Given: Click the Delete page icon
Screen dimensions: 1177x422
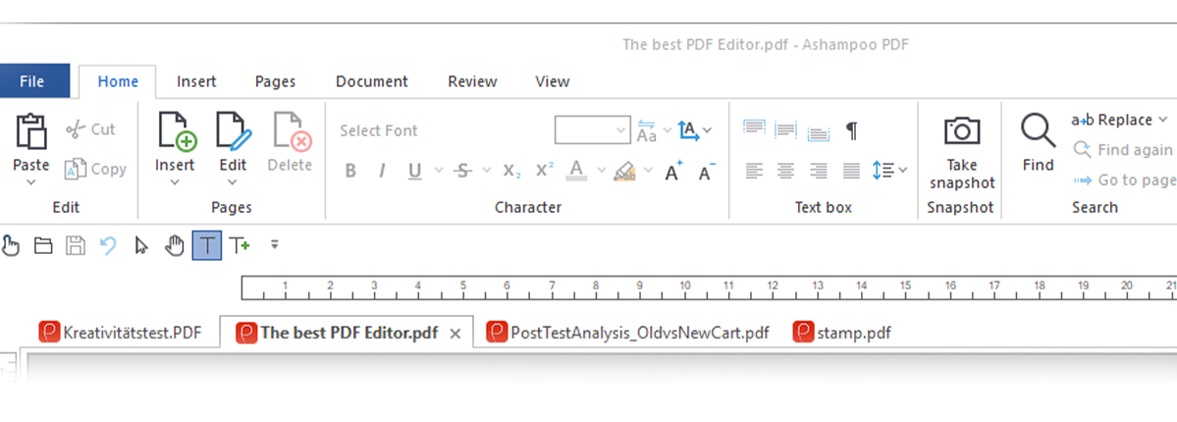Looking at the screenshot, I should click(292, 131).
